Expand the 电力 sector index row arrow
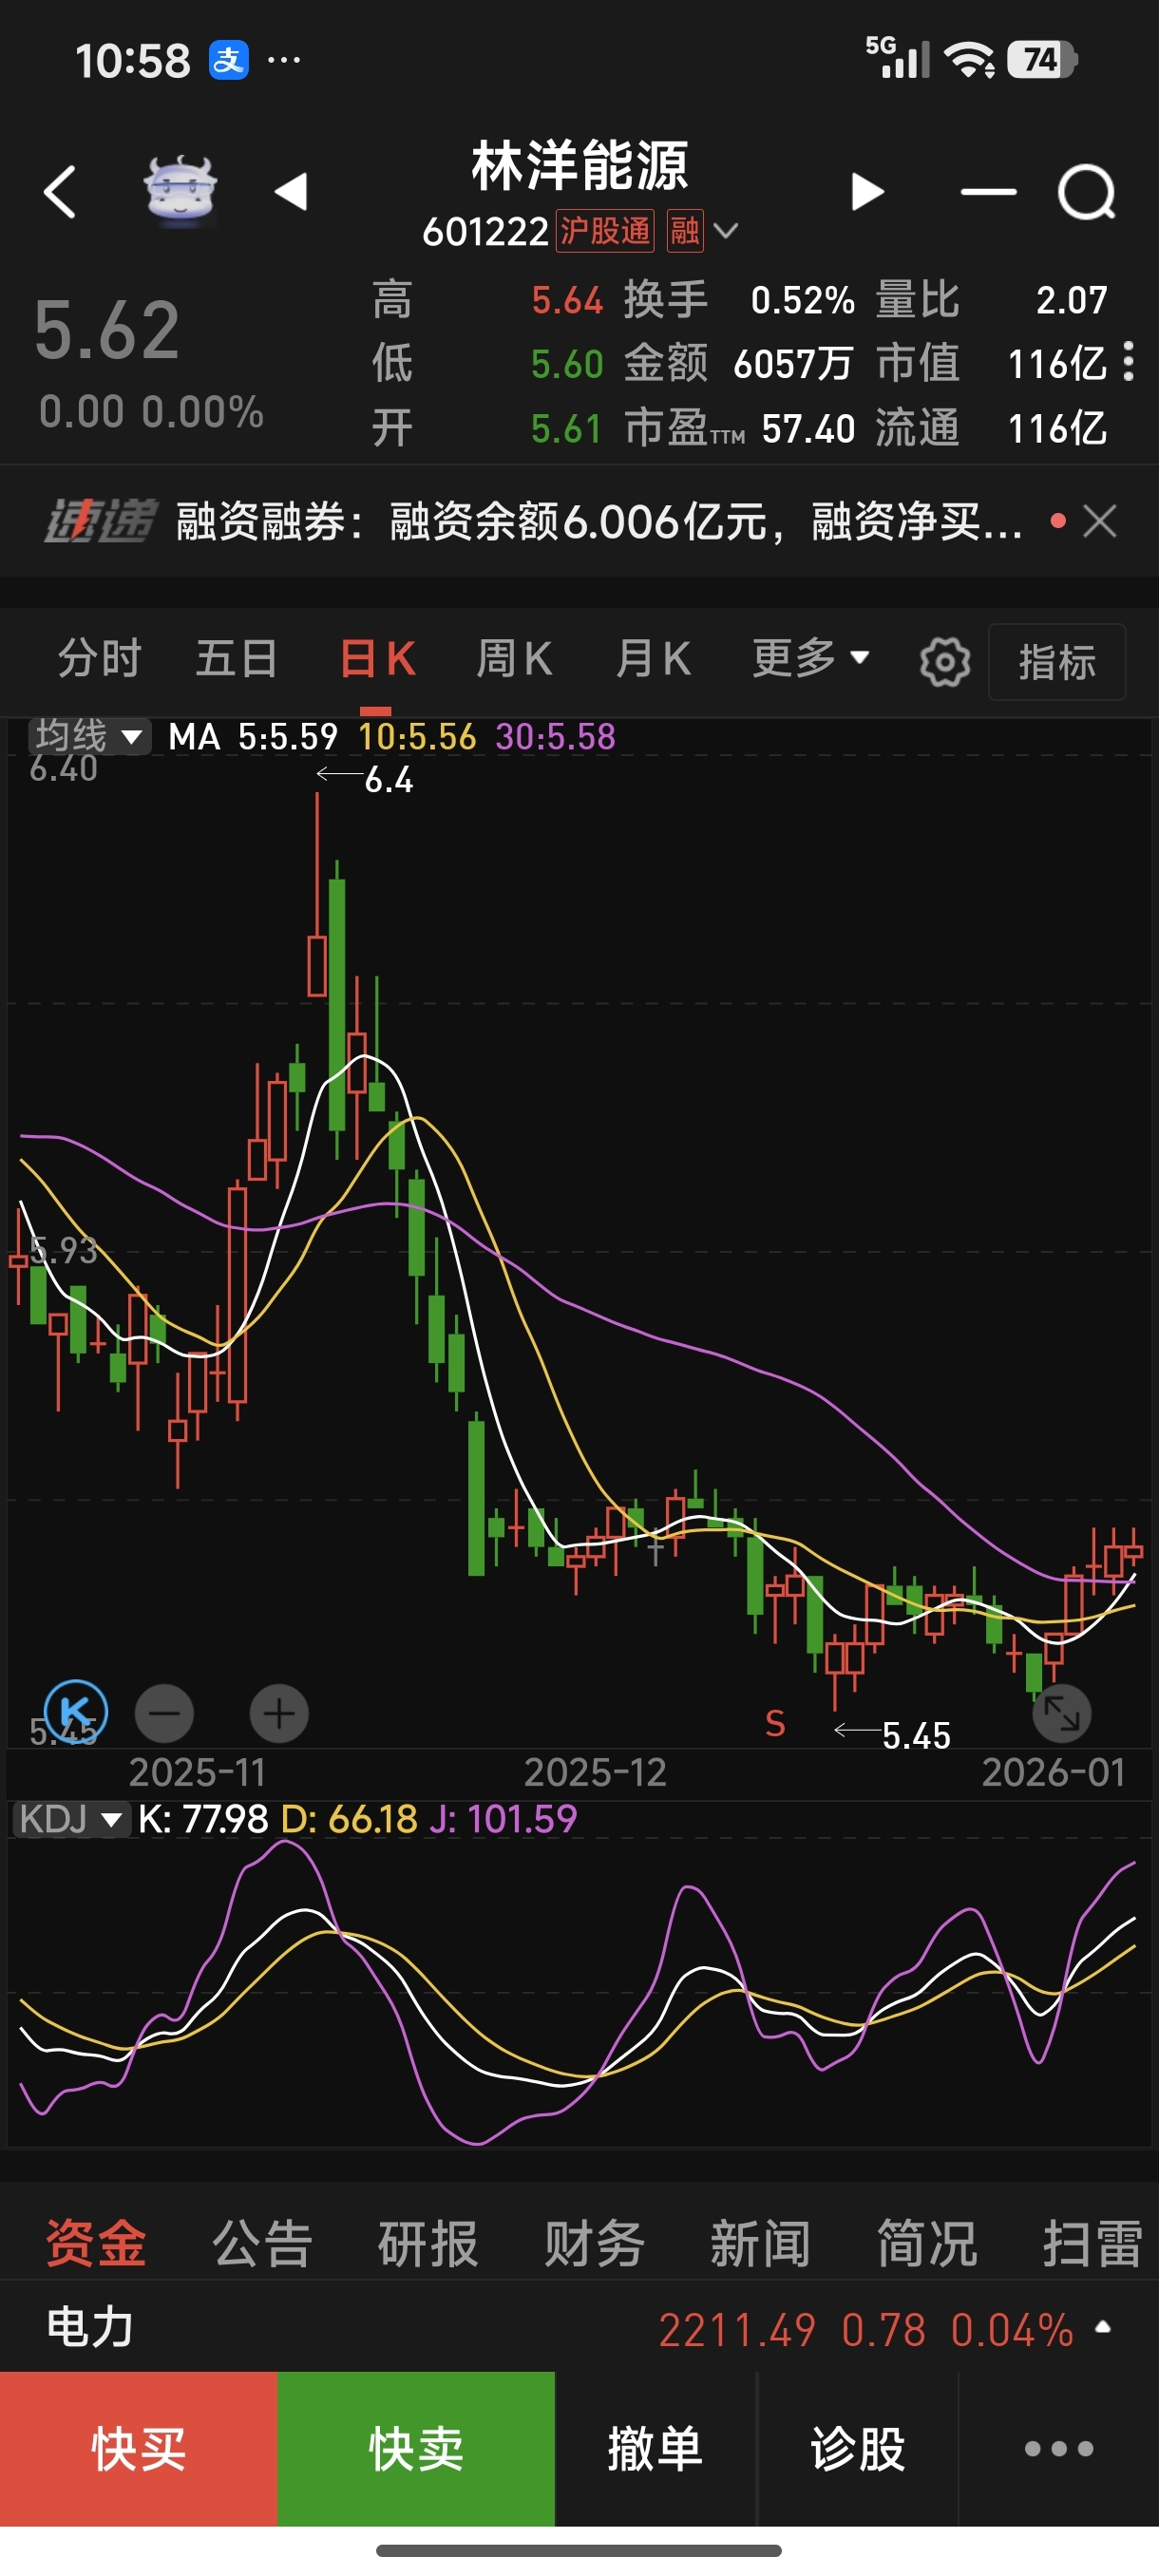This screenshot has height=2576, width=1159. pyautogui.click(x=1103, y=2327)
